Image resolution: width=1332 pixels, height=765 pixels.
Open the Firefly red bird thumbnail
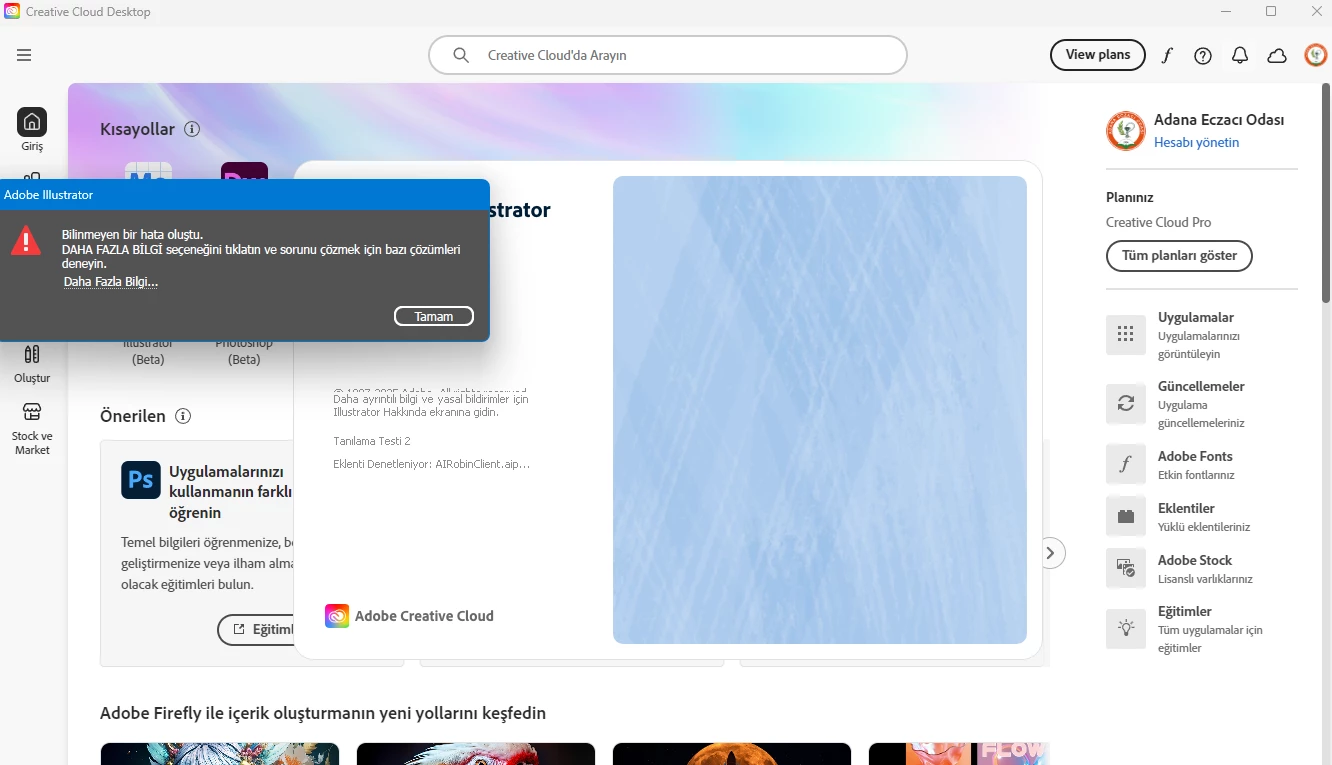tap(476, 754)
